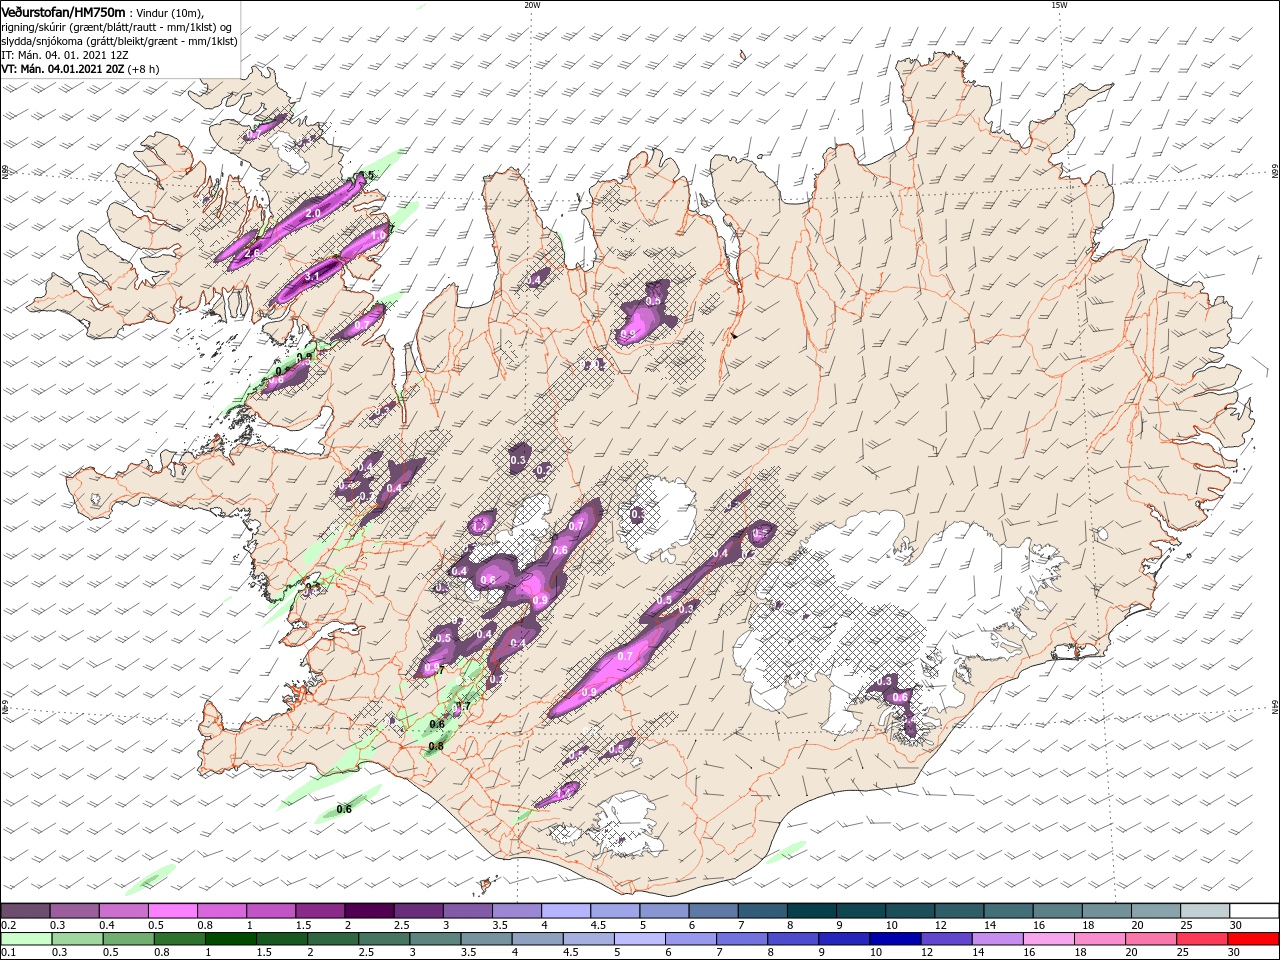Image resolution: width=1280 pixels, height=960 pixels.
Task: Click the palest green 0.1 swatch in lower legend
Action: (26, 939)
